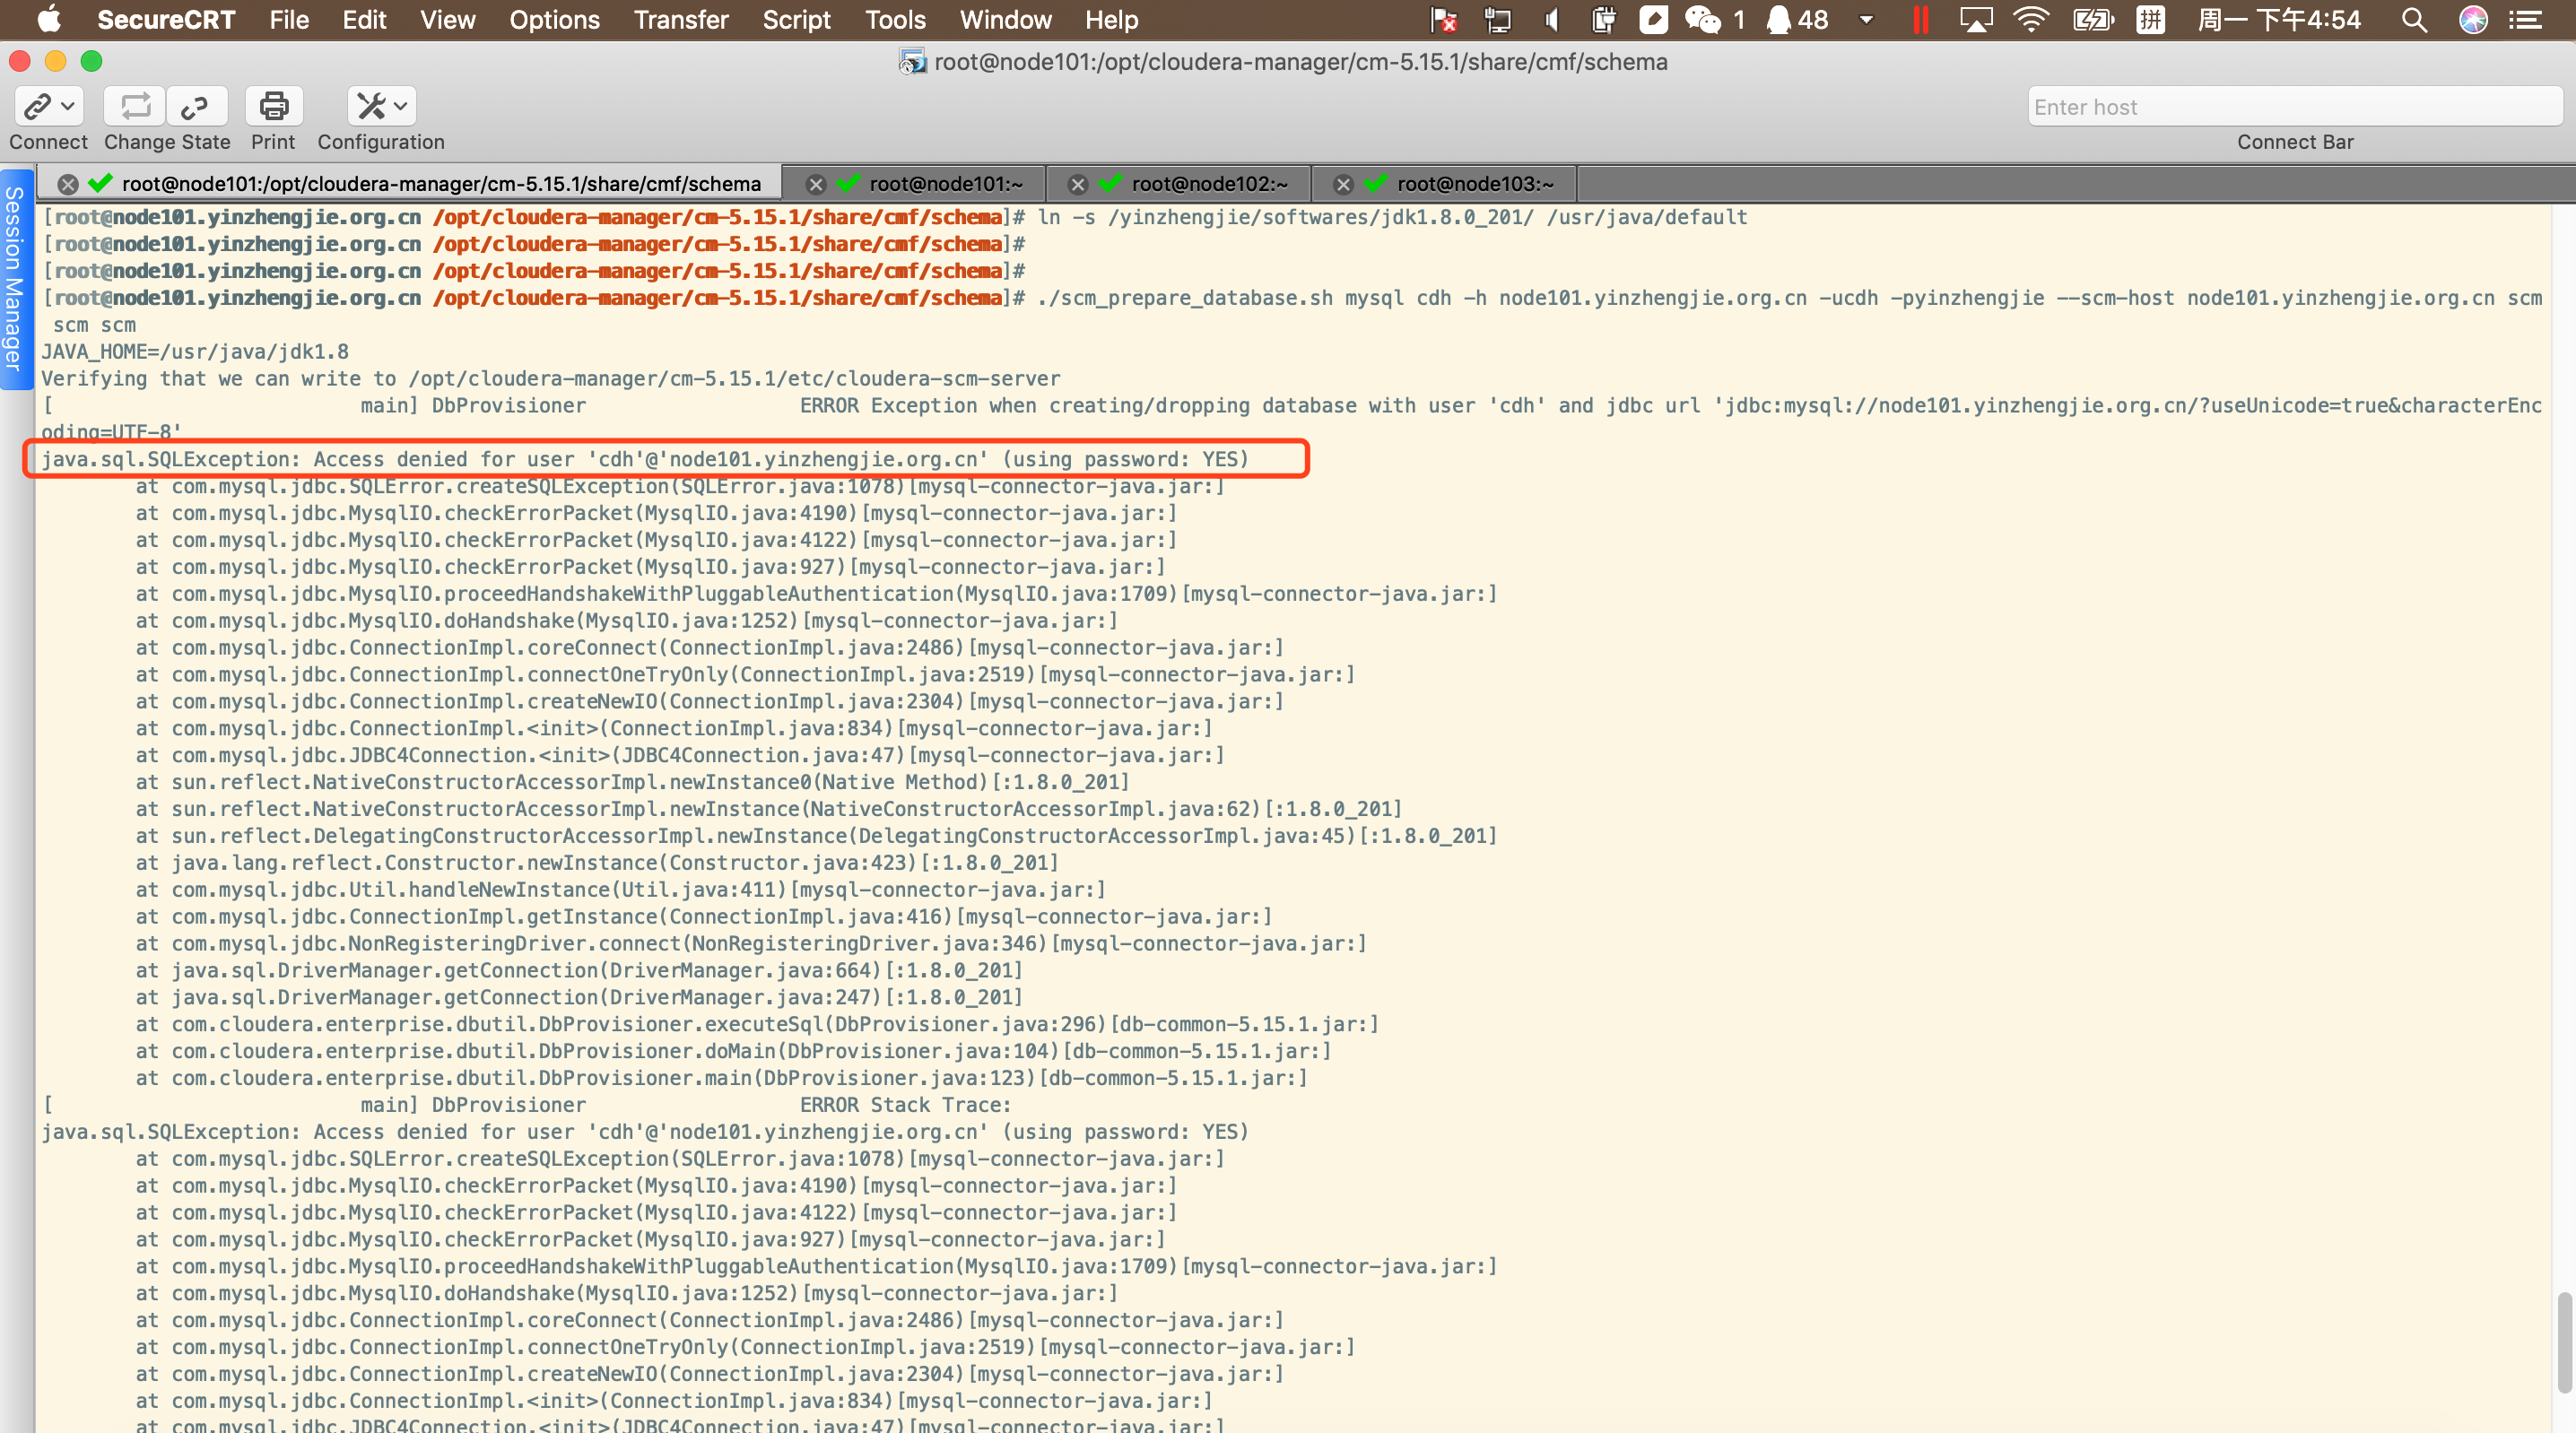This screenshot has width=2576, height=1433.
Task: Open the SecureCRT application menu
Action: tap(166, 20)
